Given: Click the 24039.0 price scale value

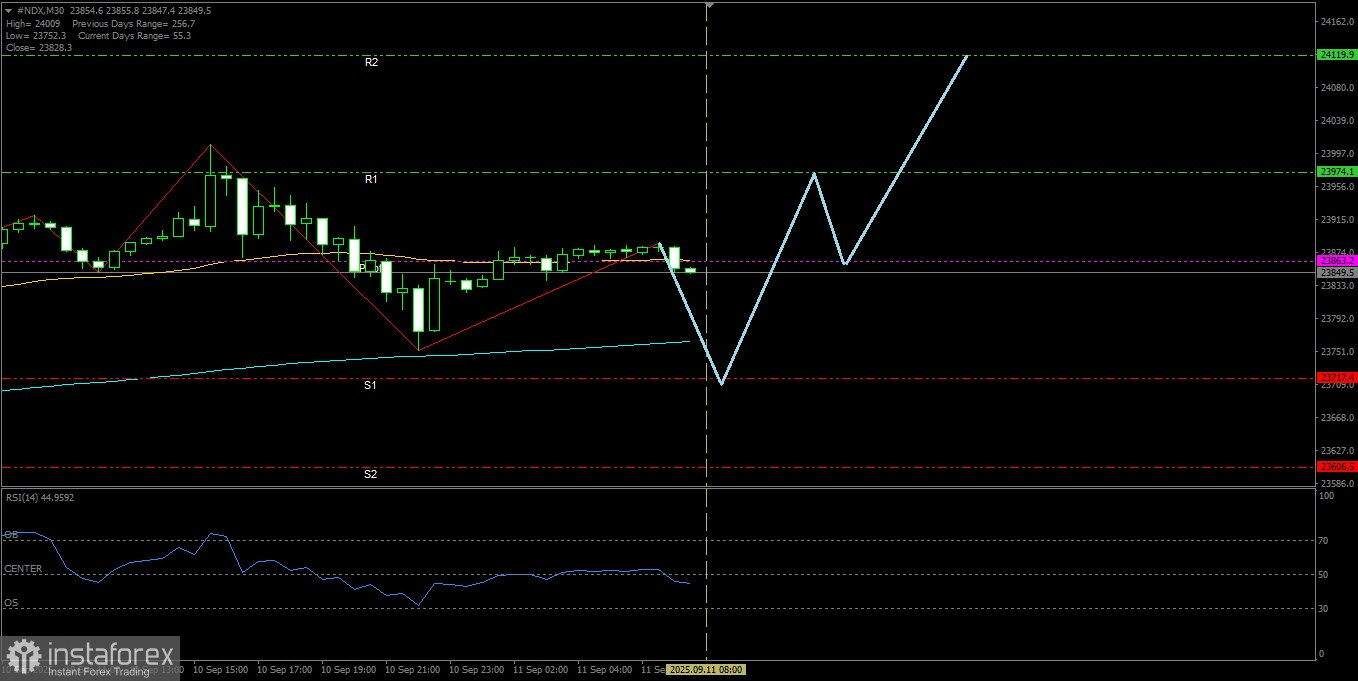Looking at the screenshot, I should pyautogui.click(x=1337, y=121).
